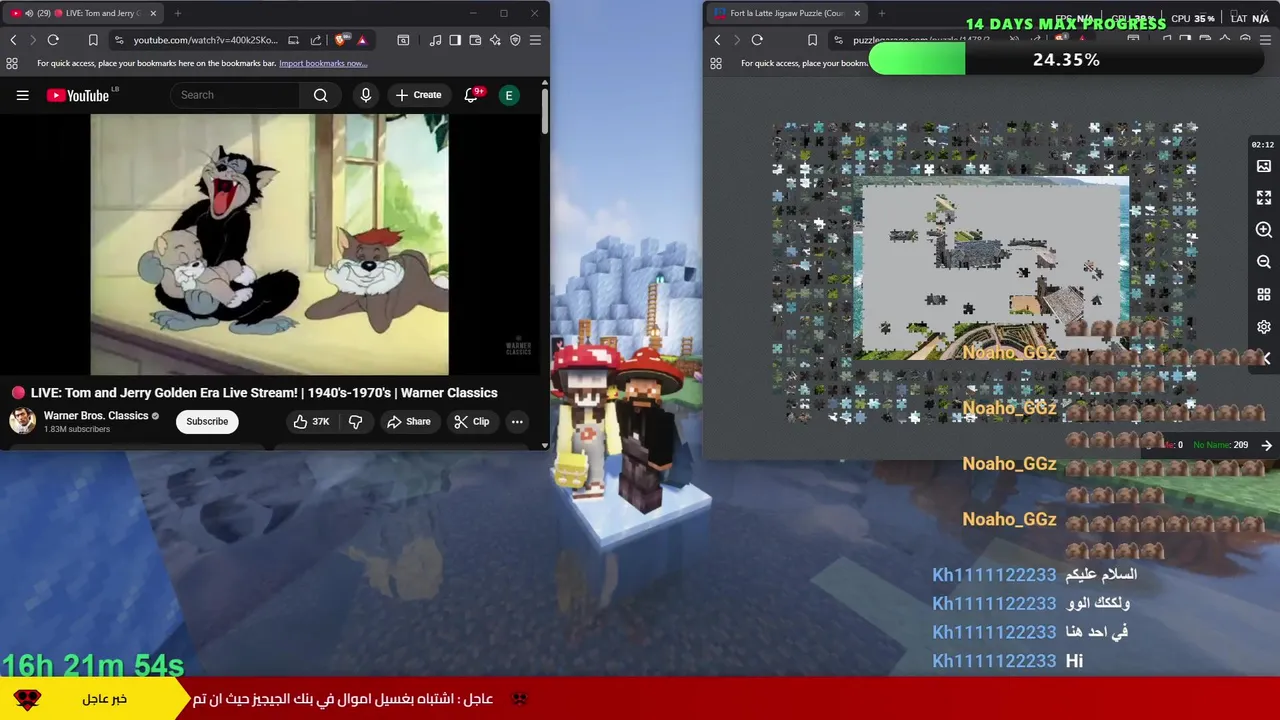Subscribe to Warner Bros. Classics
Viewport: 1280px width, 720px height.
pyautogui.click(x=207, y=421)
